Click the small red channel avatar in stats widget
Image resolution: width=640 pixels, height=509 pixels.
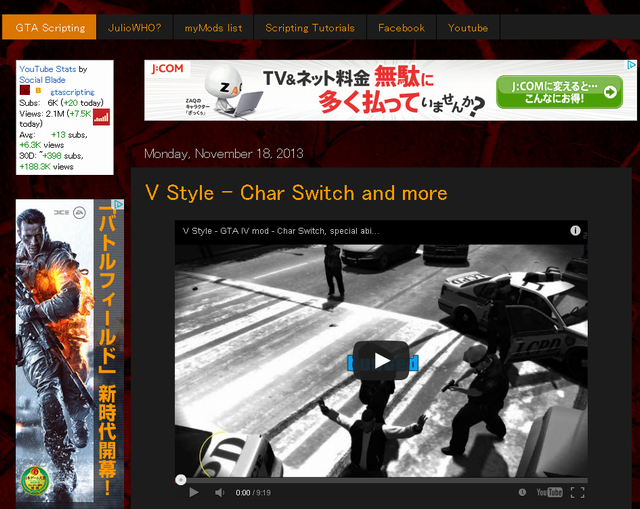[25, 91]
